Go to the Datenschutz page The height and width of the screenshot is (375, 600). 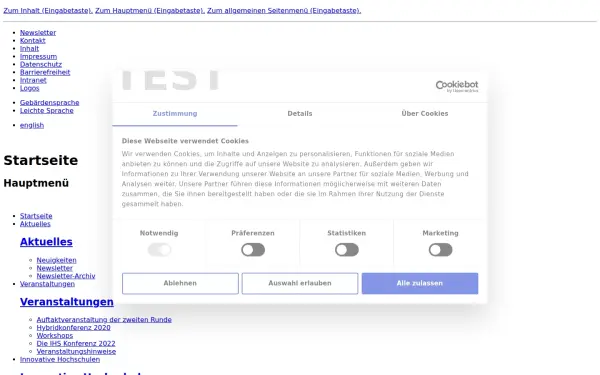click(41, 64)
